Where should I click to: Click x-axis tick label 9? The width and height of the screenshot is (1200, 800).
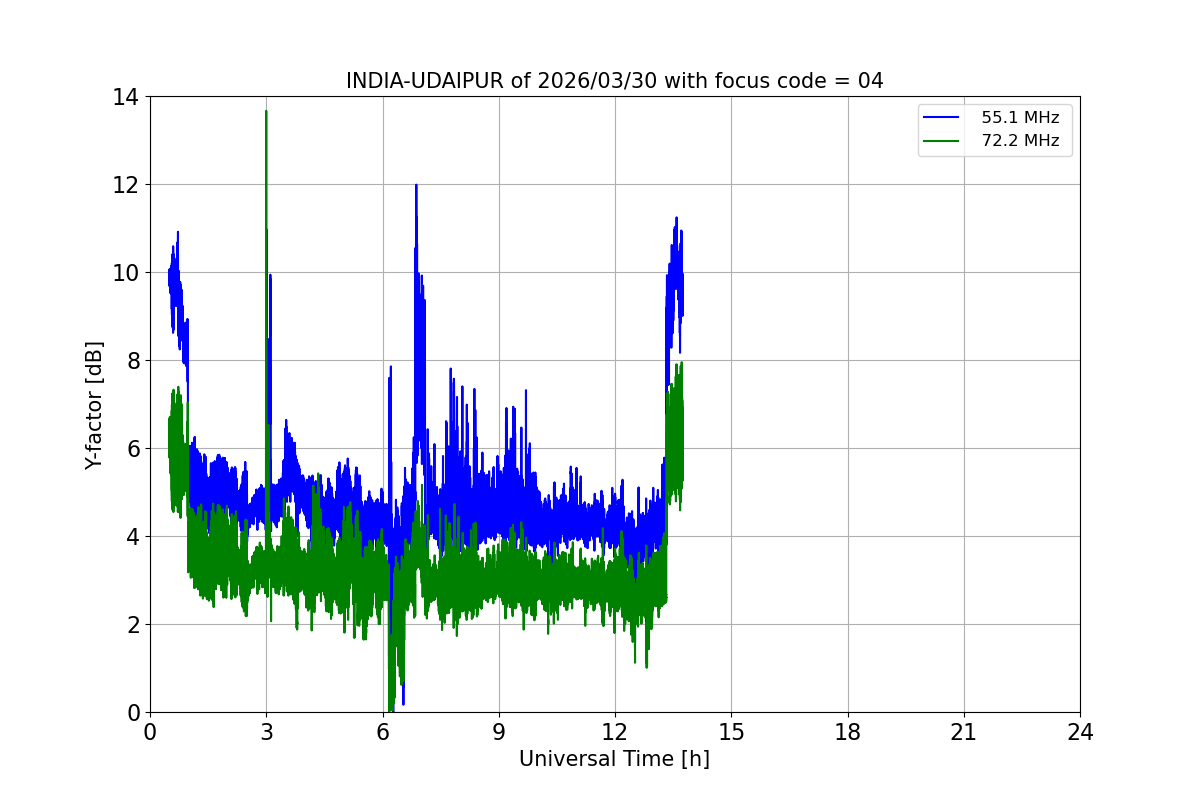click(499, 732)
